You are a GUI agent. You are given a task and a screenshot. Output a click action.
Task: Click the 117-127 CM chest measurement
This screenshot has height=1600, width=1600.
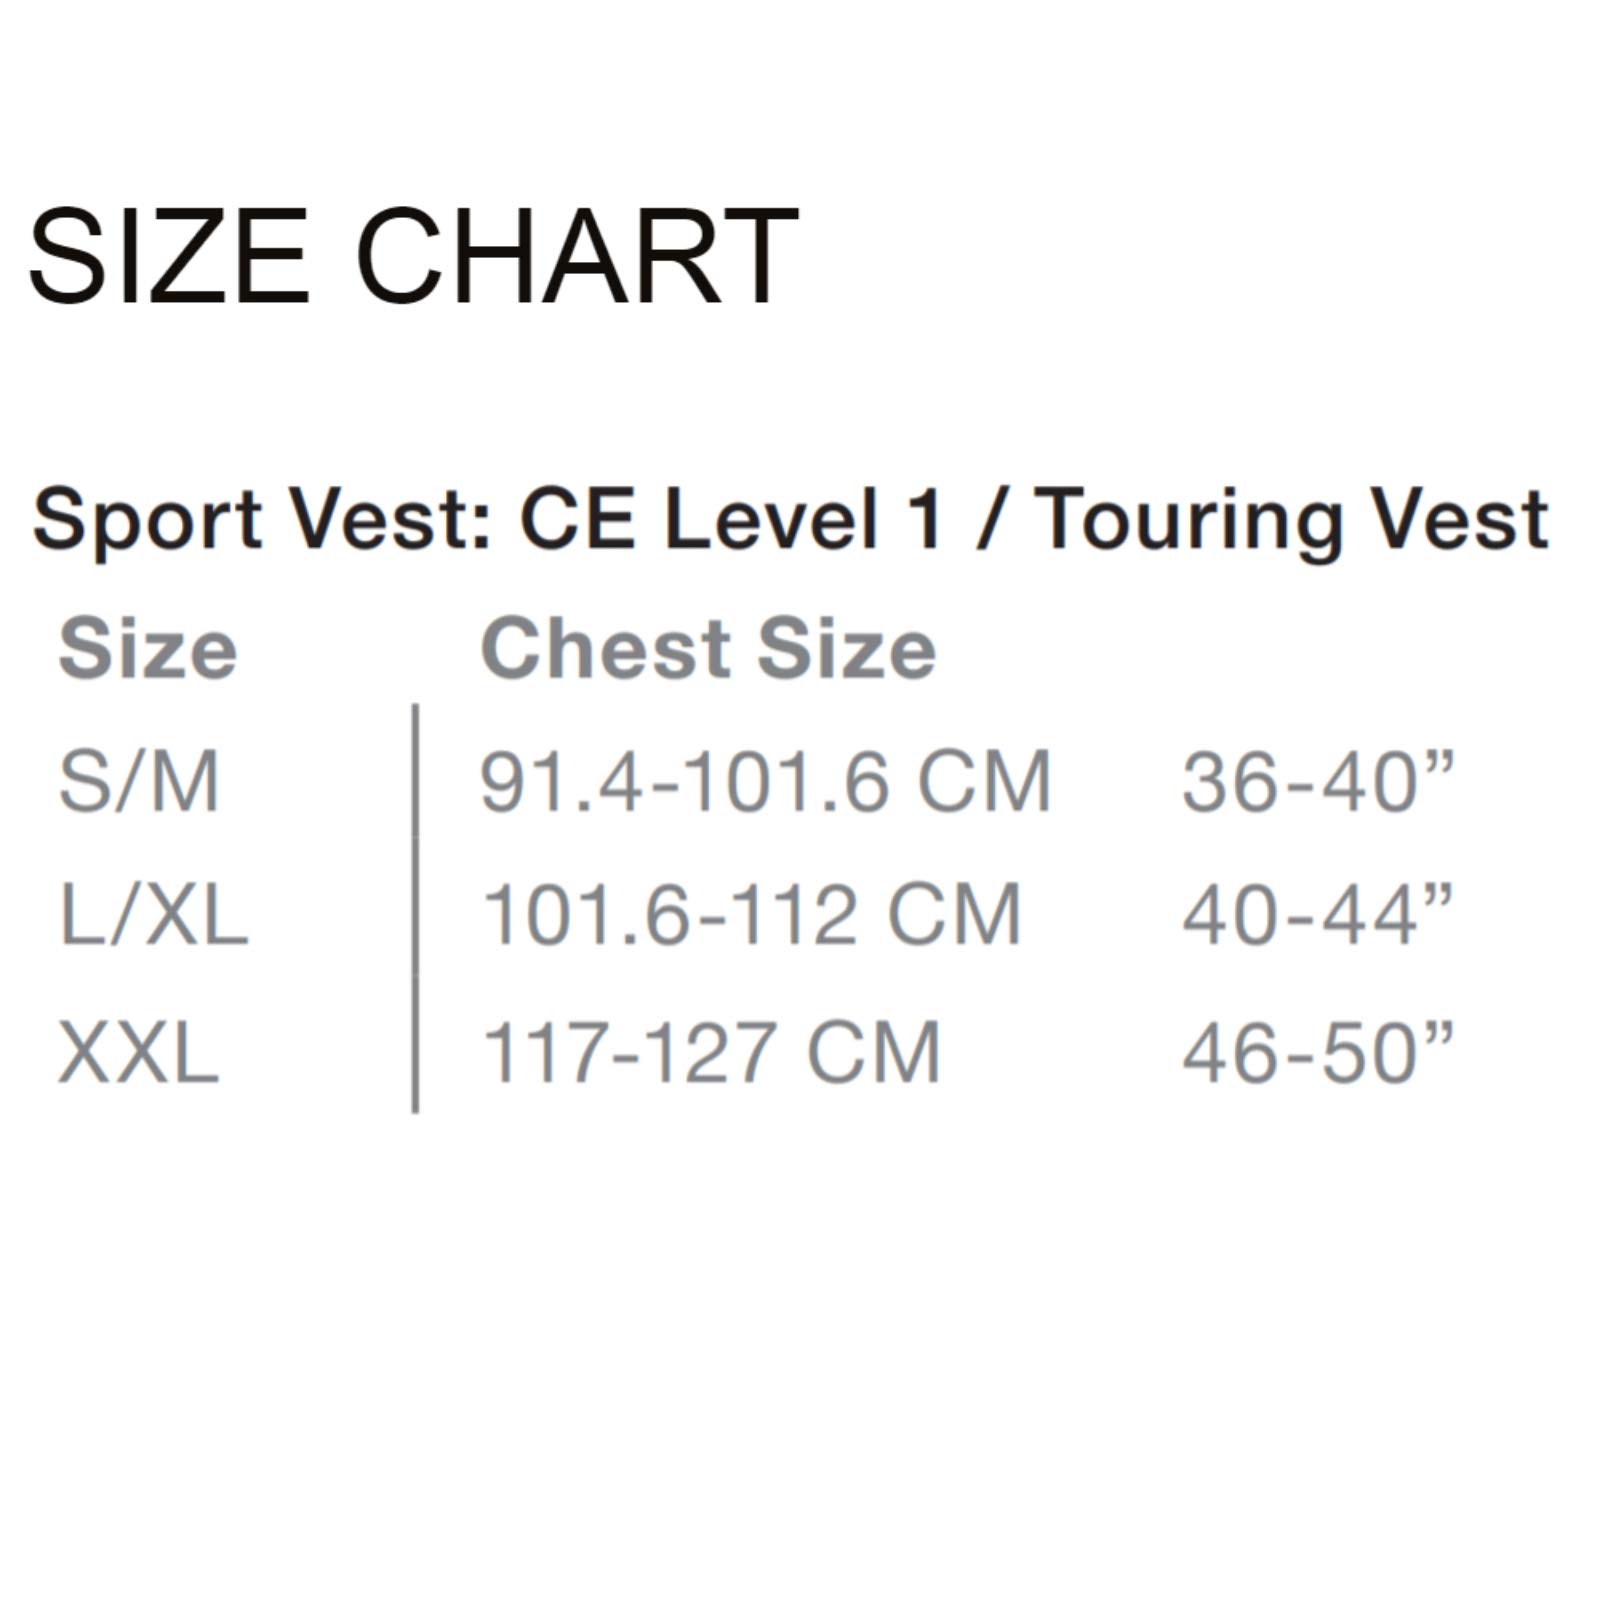(x=711, y=1052)
